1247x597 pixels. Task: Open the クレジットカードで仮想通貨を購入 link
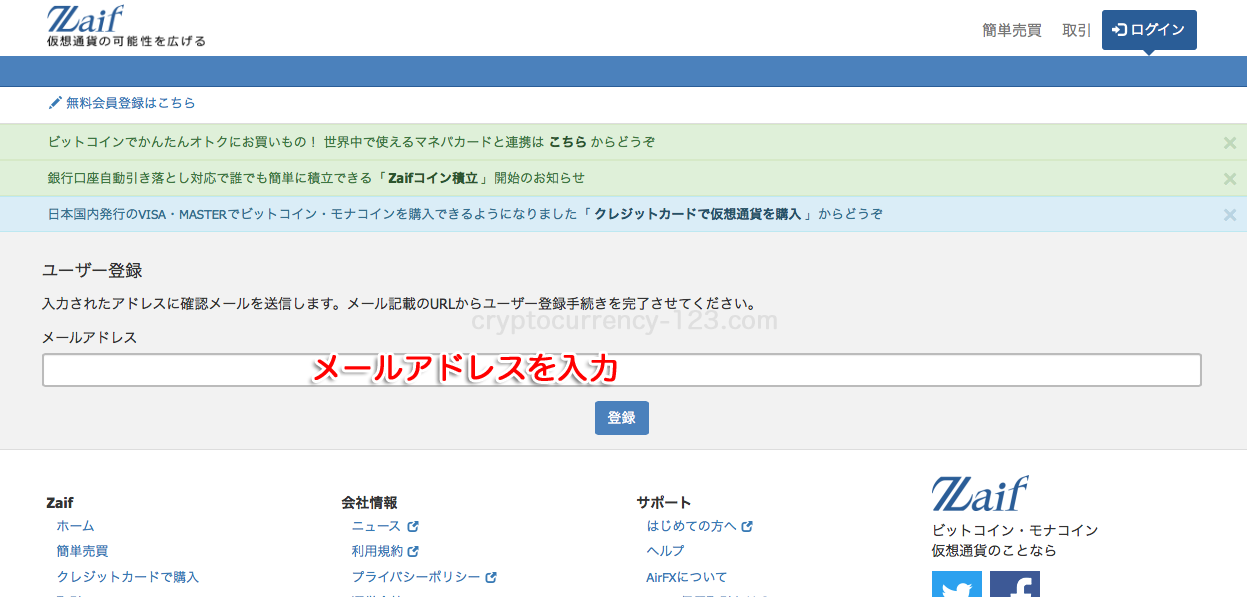[698, 214]
